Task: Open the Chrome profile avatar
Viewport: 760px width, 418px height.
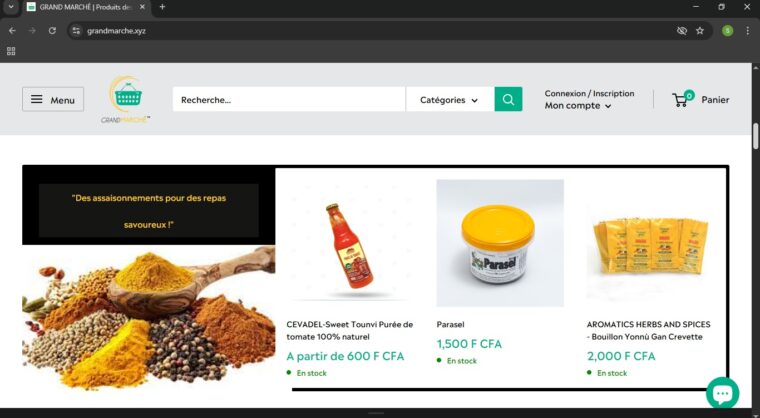Action: [x=727, y=31]
